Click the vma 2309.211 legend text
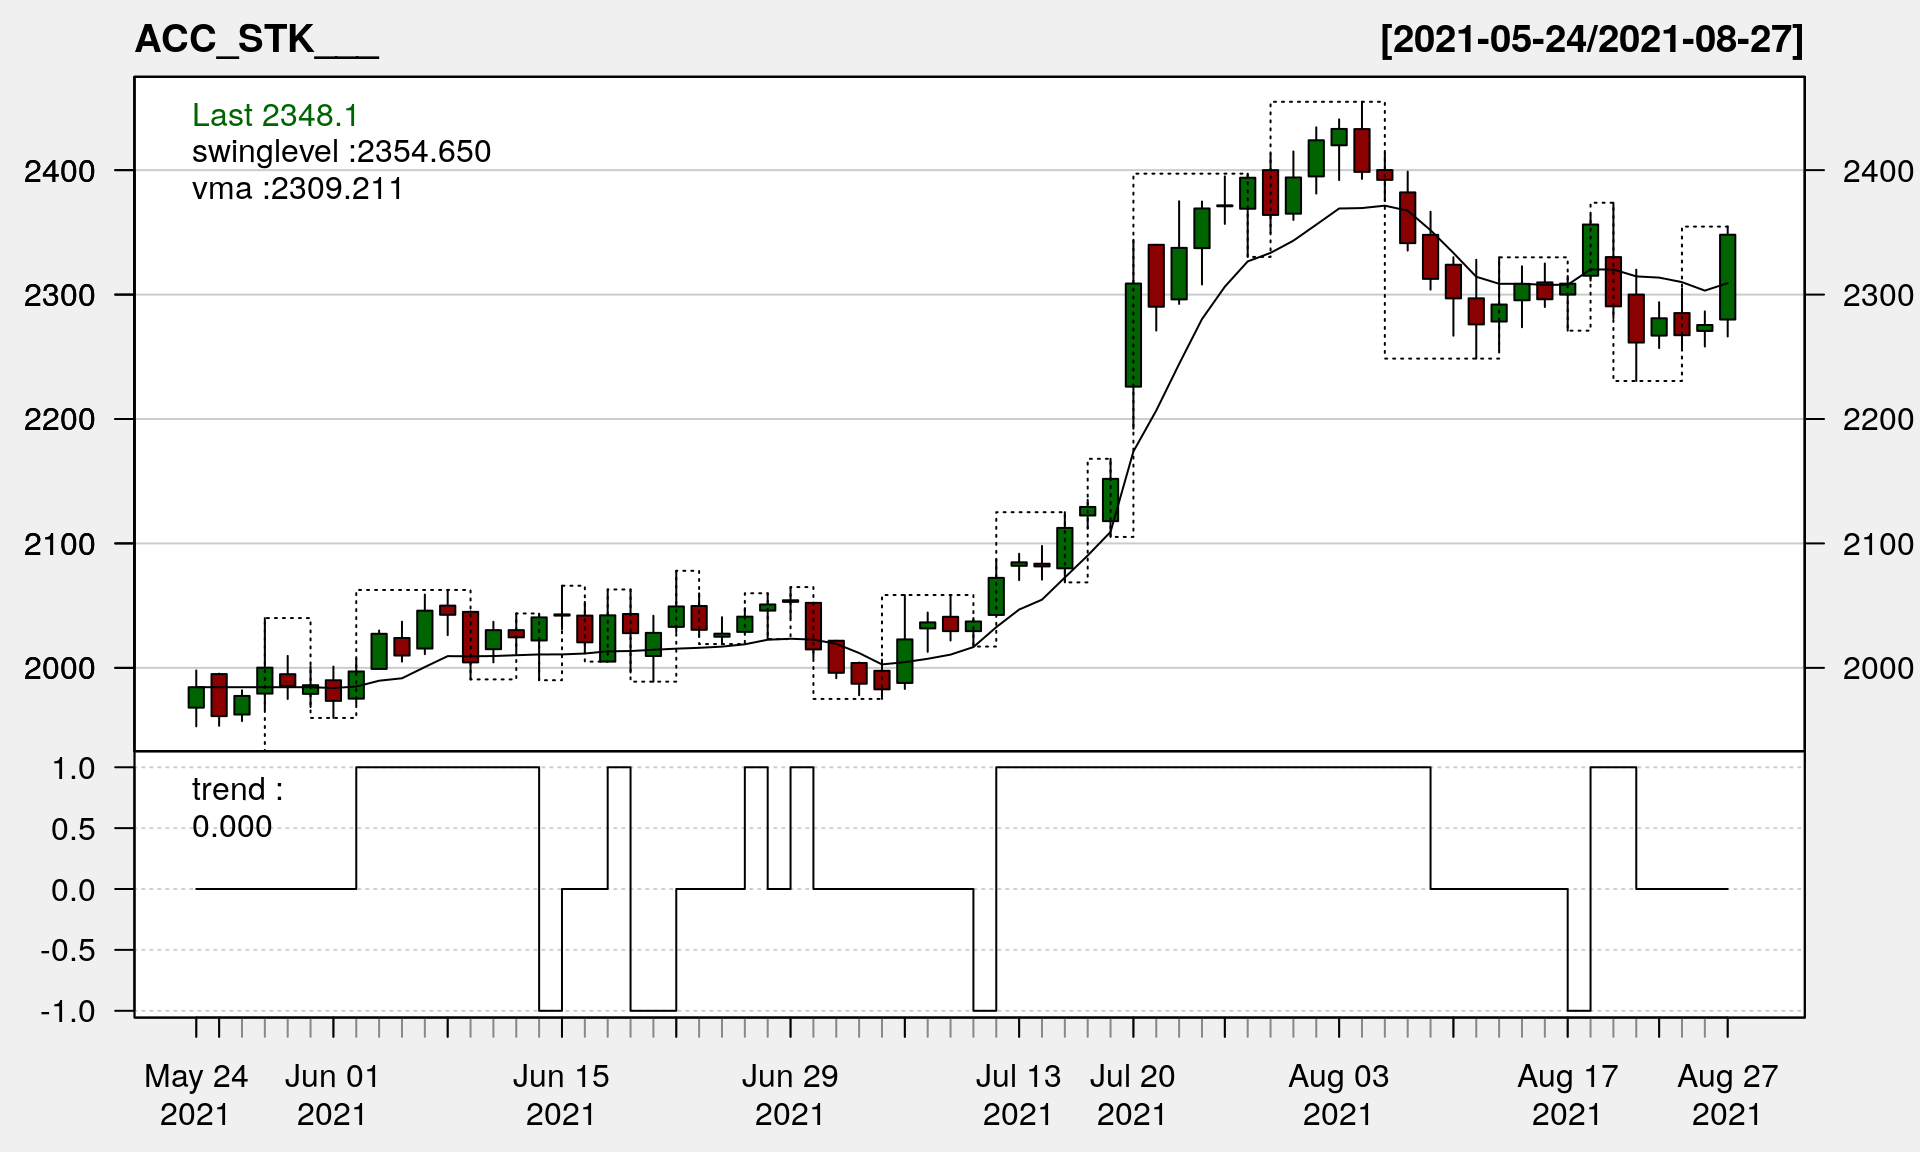Viewport: 1920px width, 1152px height. click(297, 188)
